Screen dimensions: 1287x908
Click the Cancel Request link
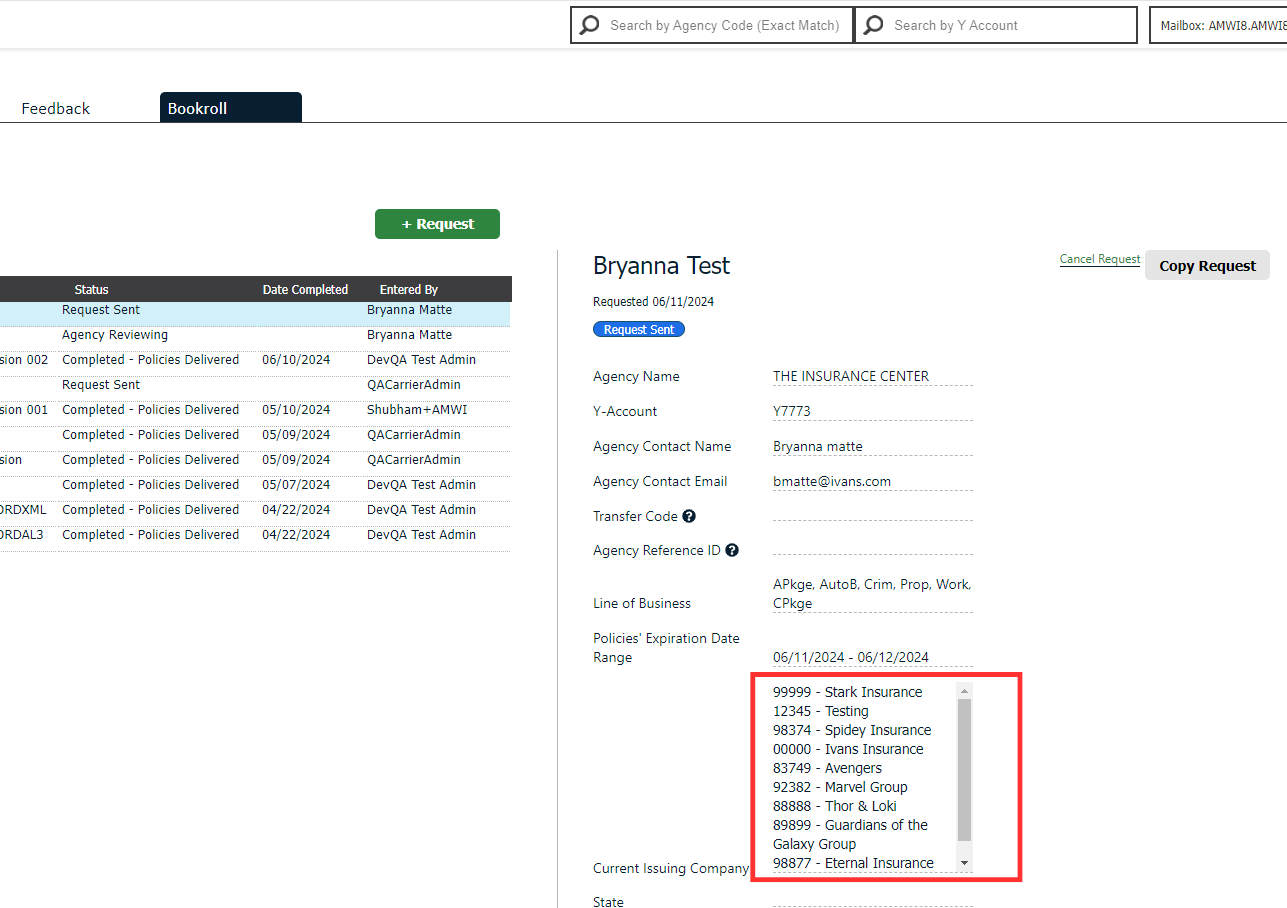point(1099,259)
